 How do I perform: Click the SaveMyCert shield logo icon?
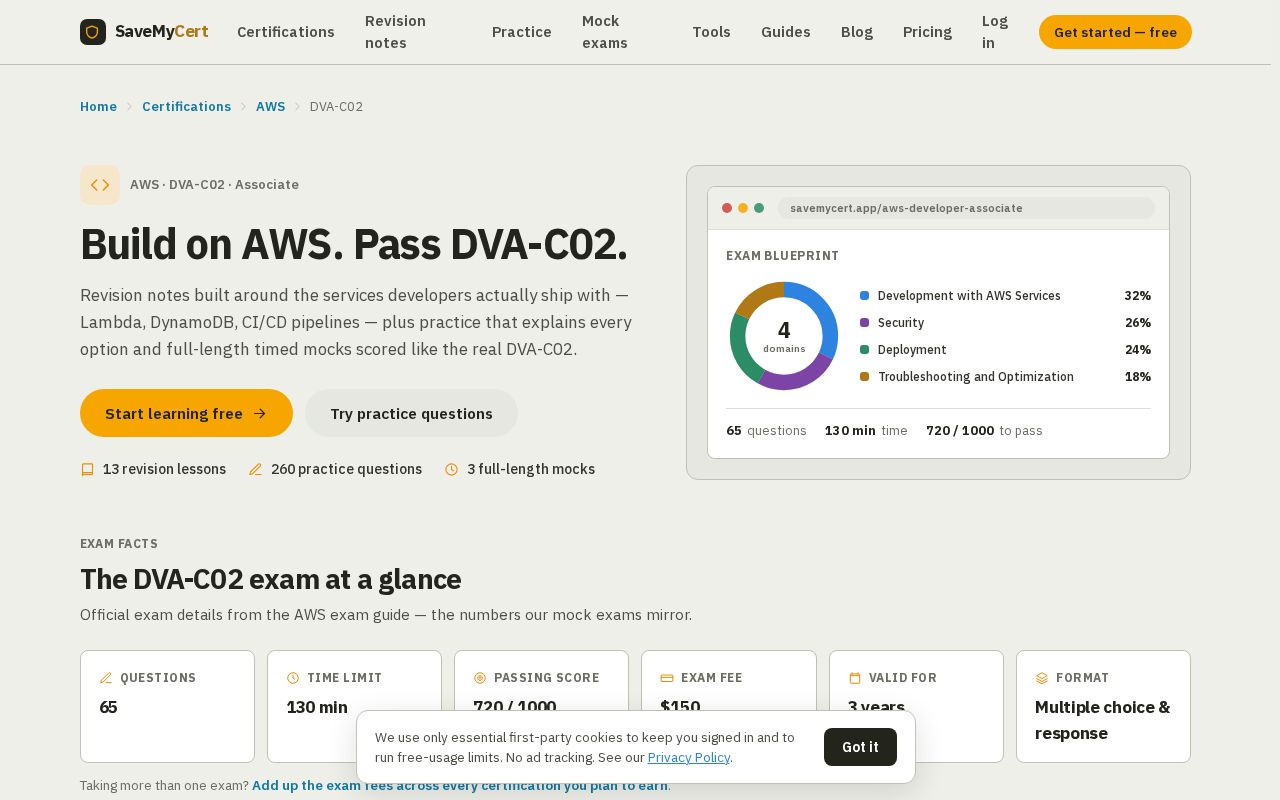pyautogui.click(x=93, y=32)
